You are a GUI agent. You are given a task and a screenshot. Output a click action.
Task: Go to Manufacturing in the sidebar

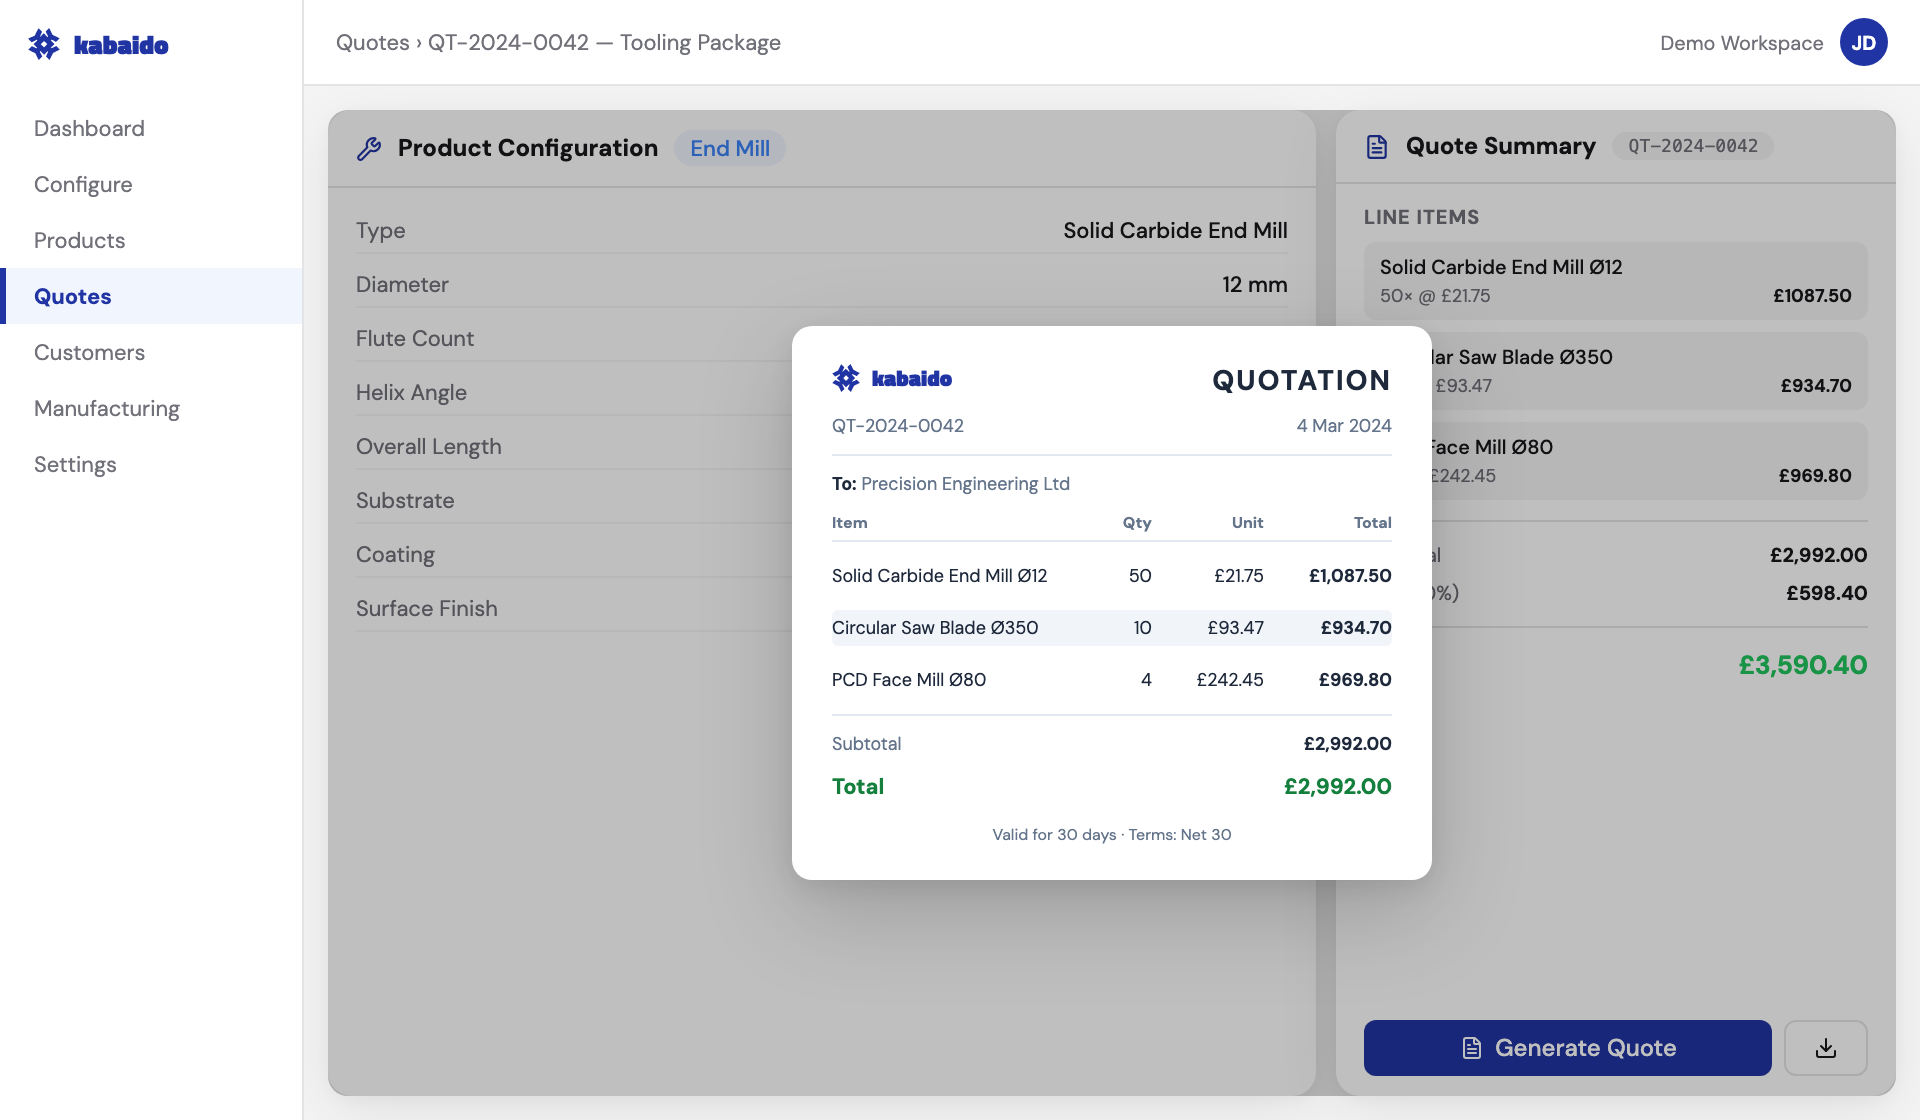point(106,408)
